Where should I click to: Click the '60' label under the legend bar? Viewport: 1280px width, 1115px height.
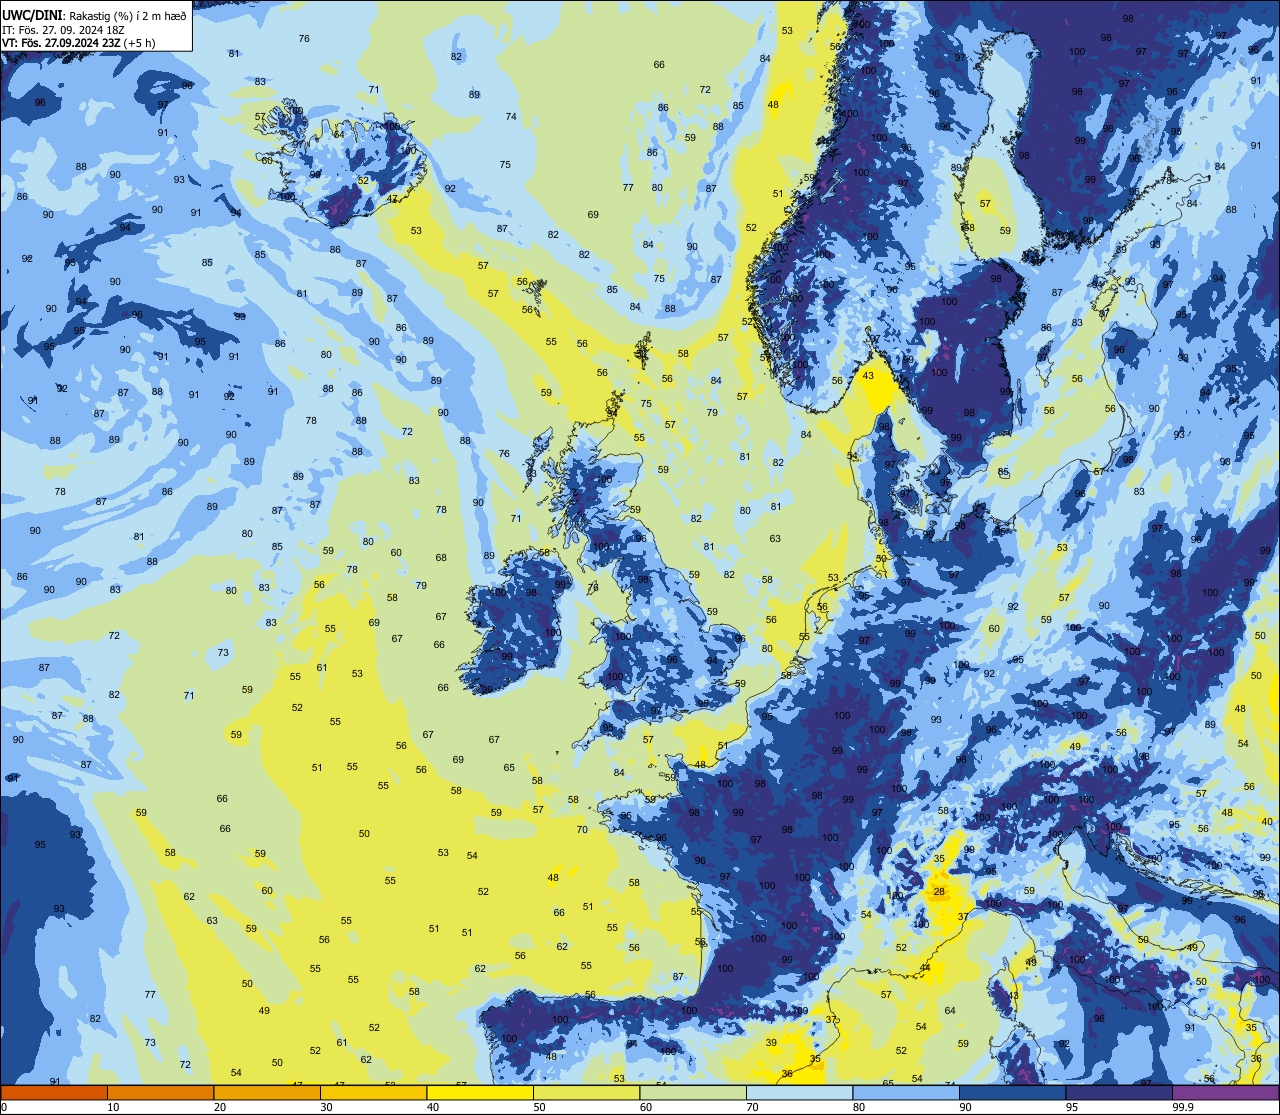point(646,1107)
